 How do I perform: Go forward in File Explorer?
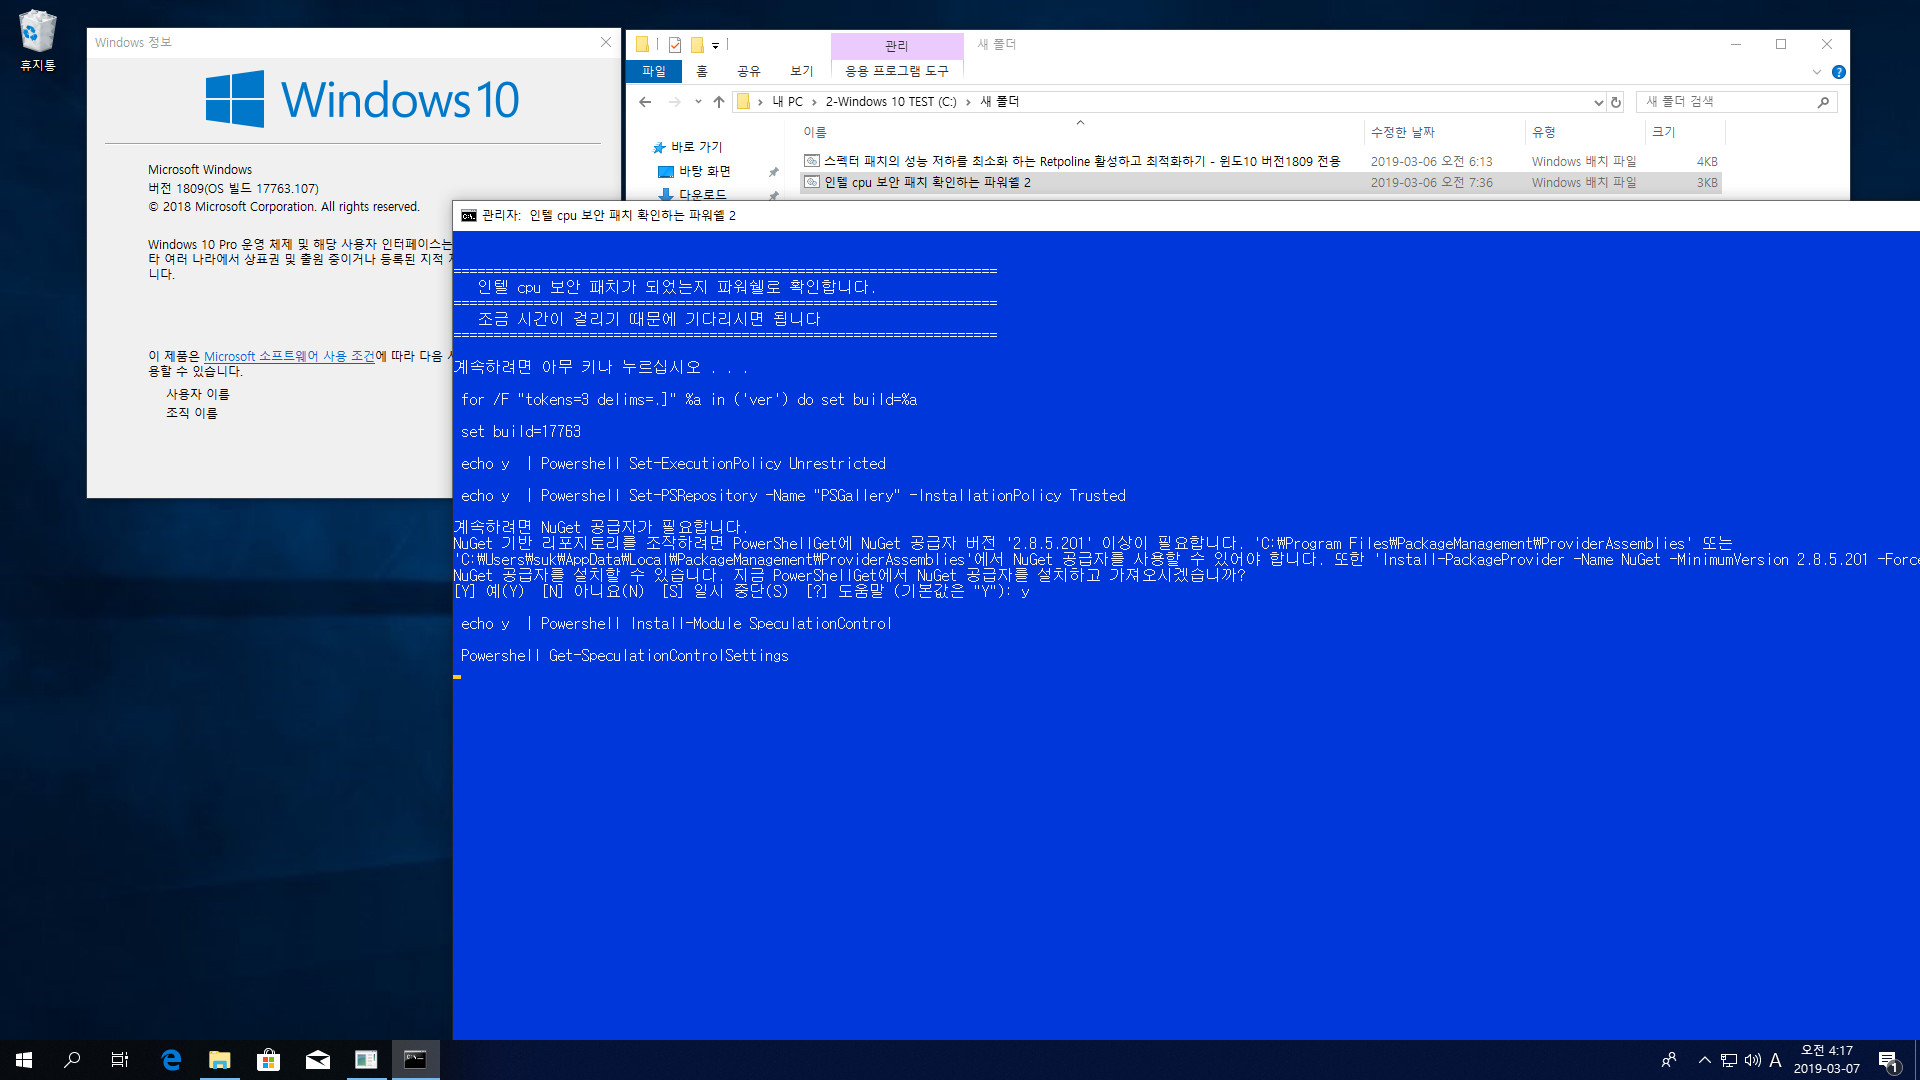[x=675, y=102]
